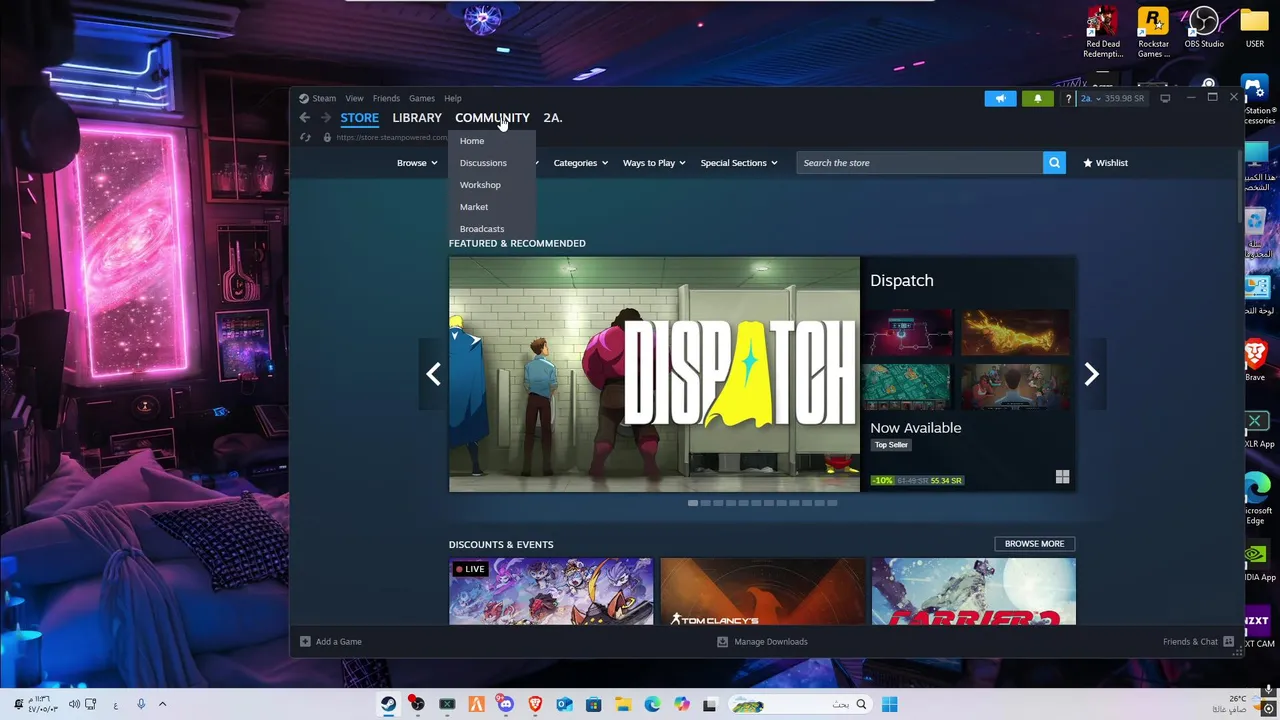Click the Add a Game link

[338, 642]
